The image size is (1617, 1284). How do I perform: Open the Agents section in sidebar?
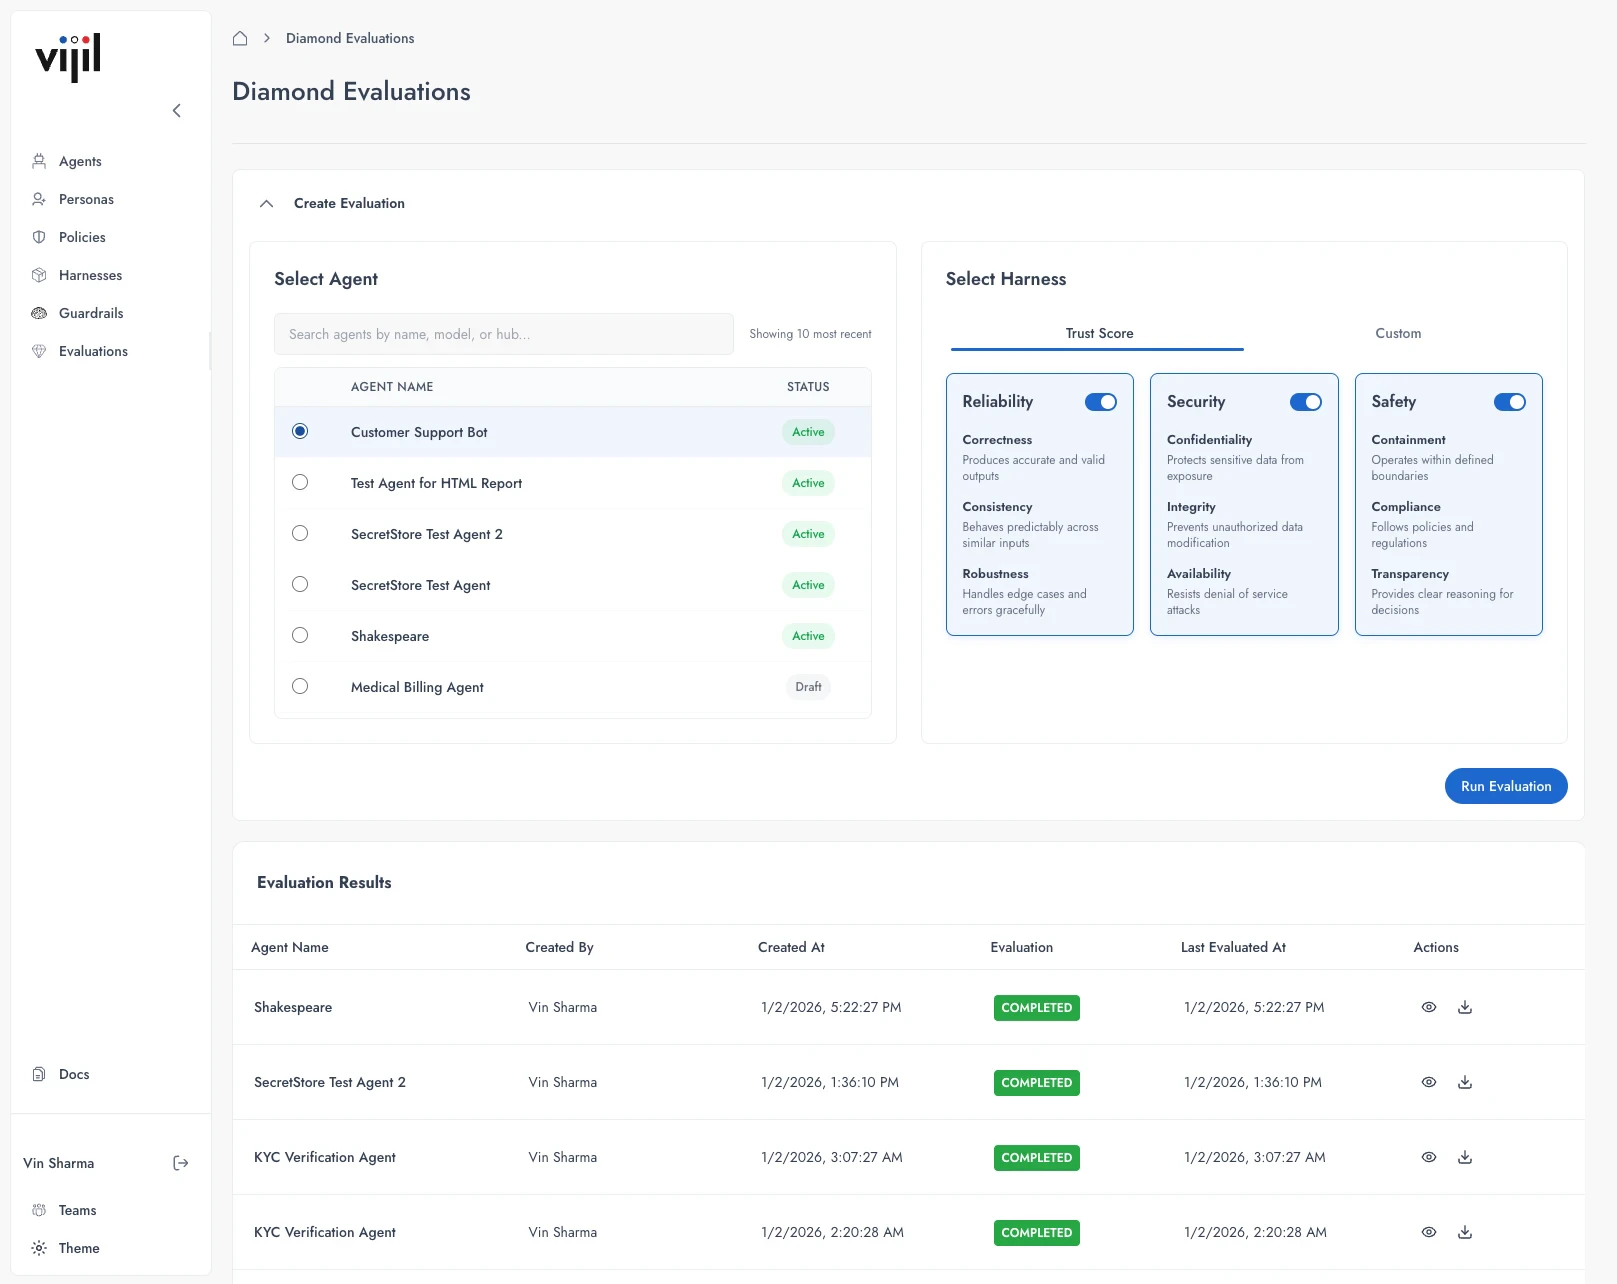80,161
